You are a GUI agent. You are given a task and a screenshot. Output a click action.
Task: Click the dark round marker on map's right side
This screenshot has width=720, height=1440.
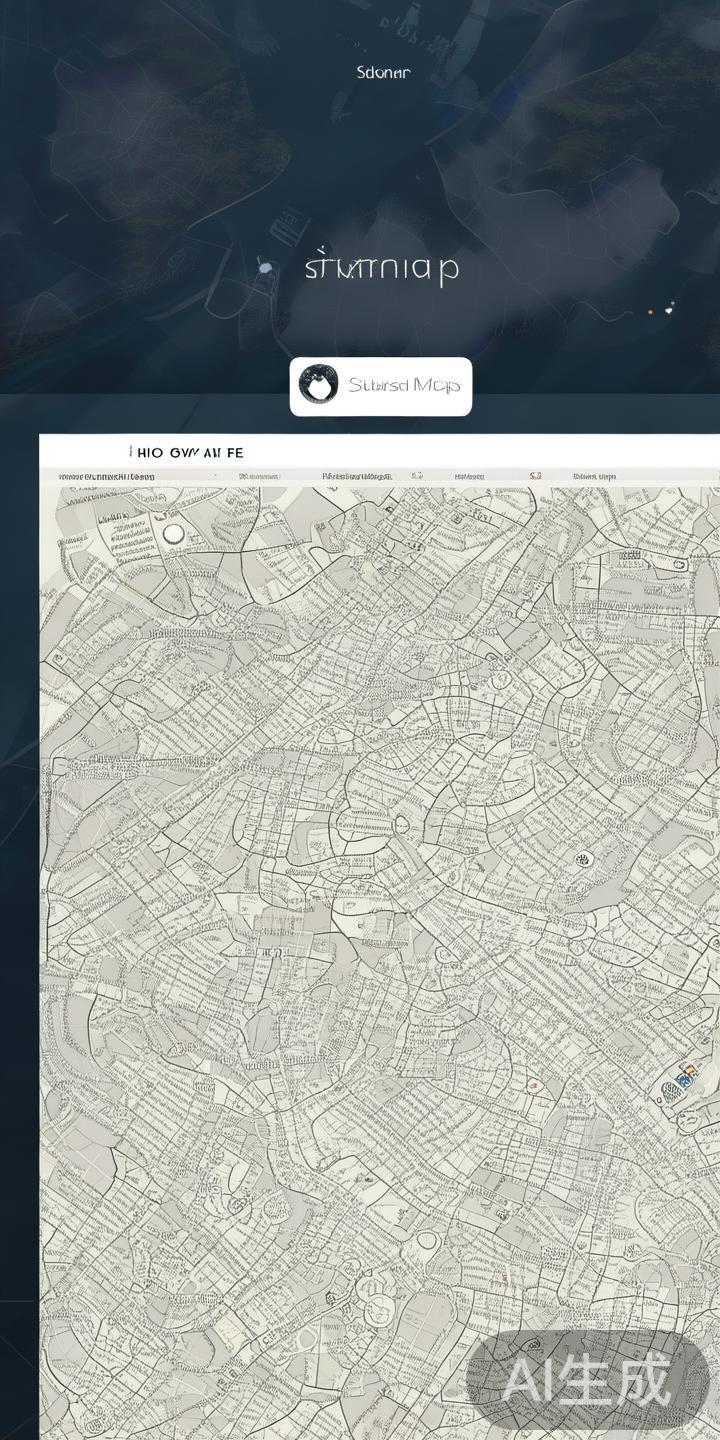tap(582, 858)
